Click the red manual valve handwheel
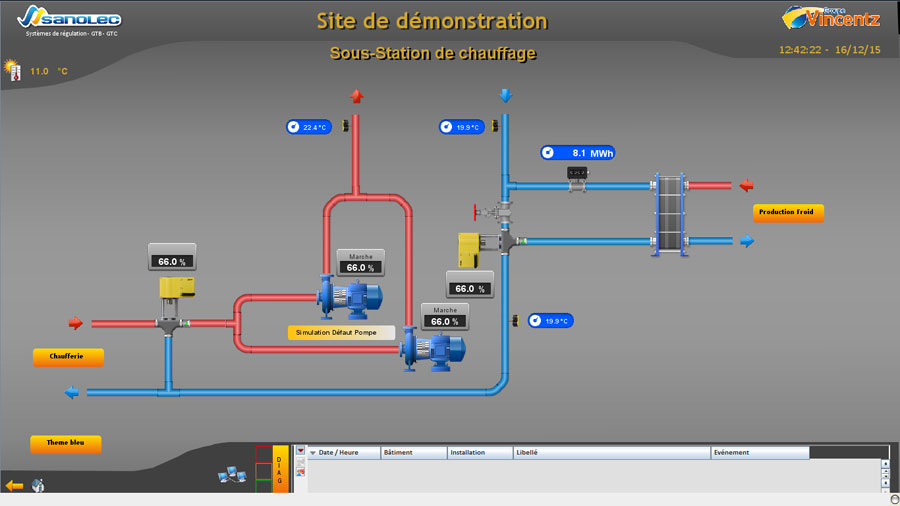This screenshot has height=506, width=900. point(475,212)
